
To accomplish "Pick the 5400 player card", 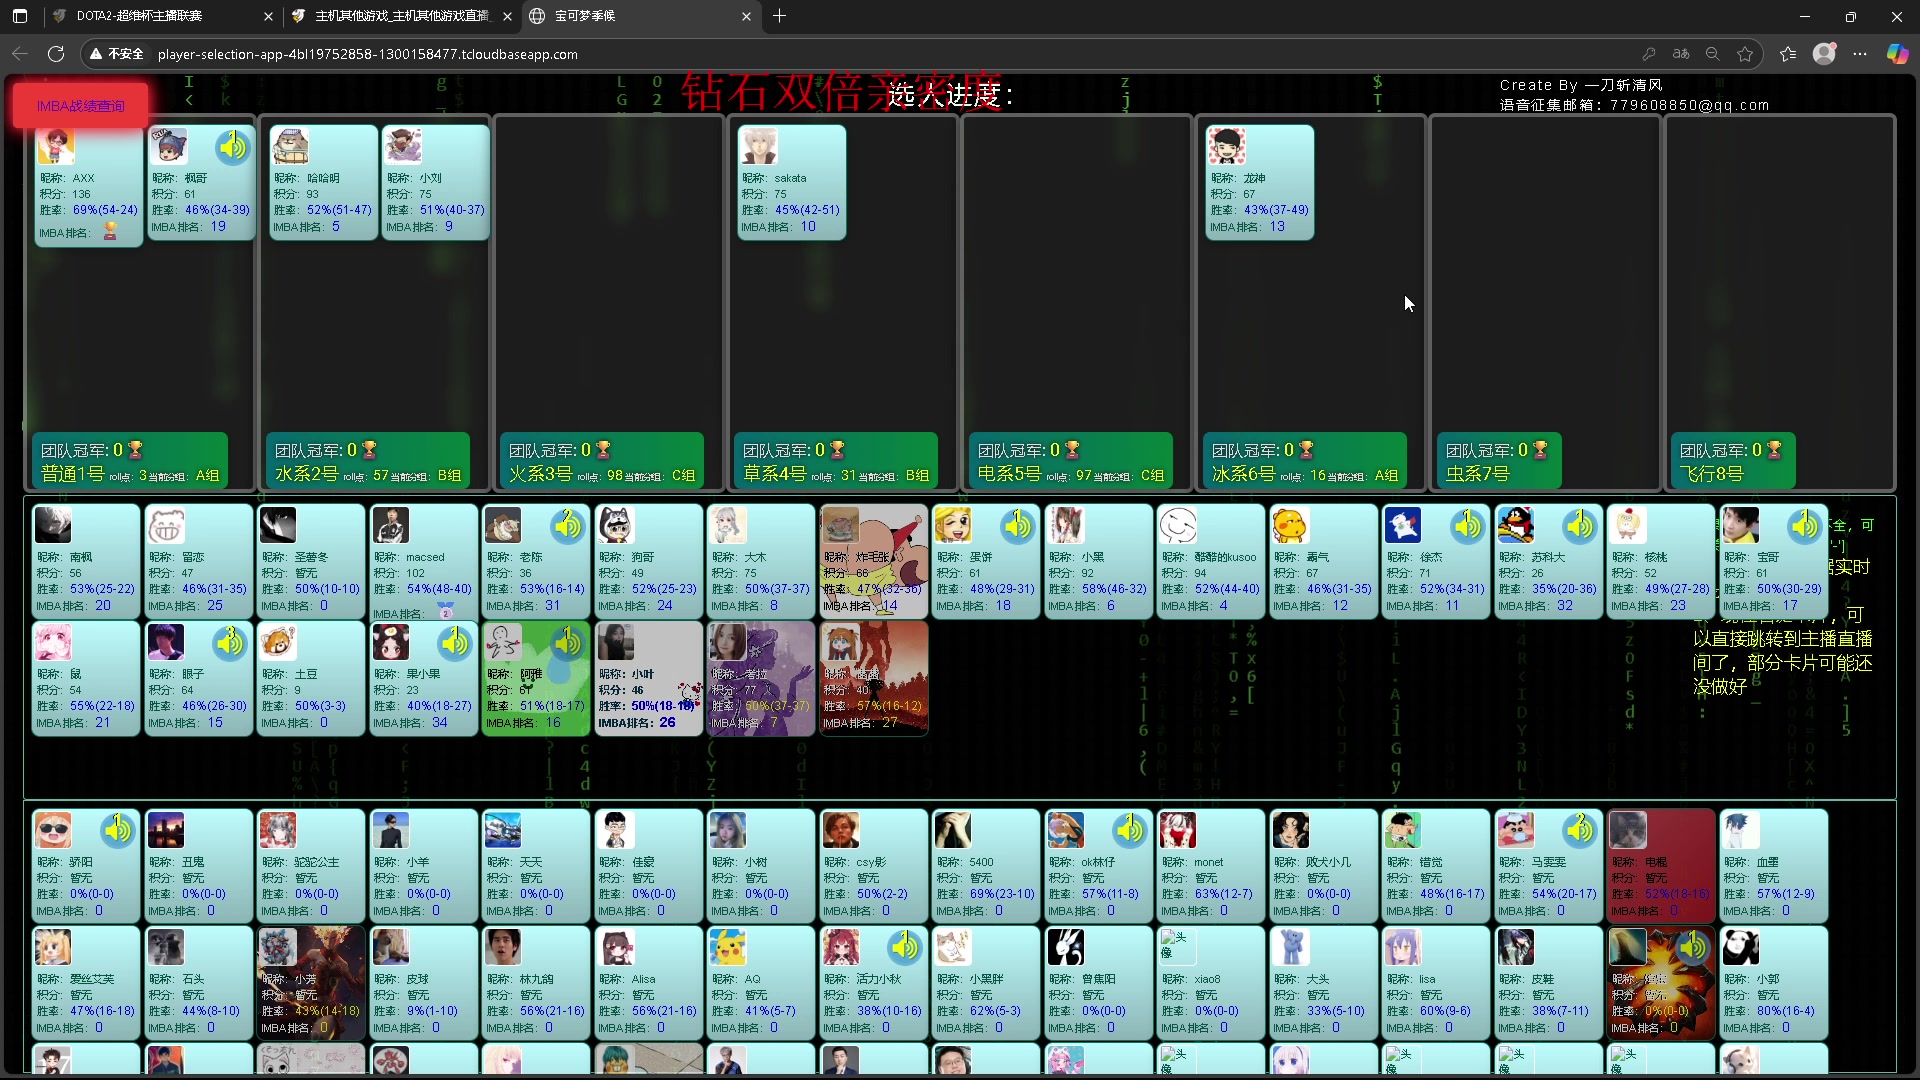I will click(x=986, y=866).
